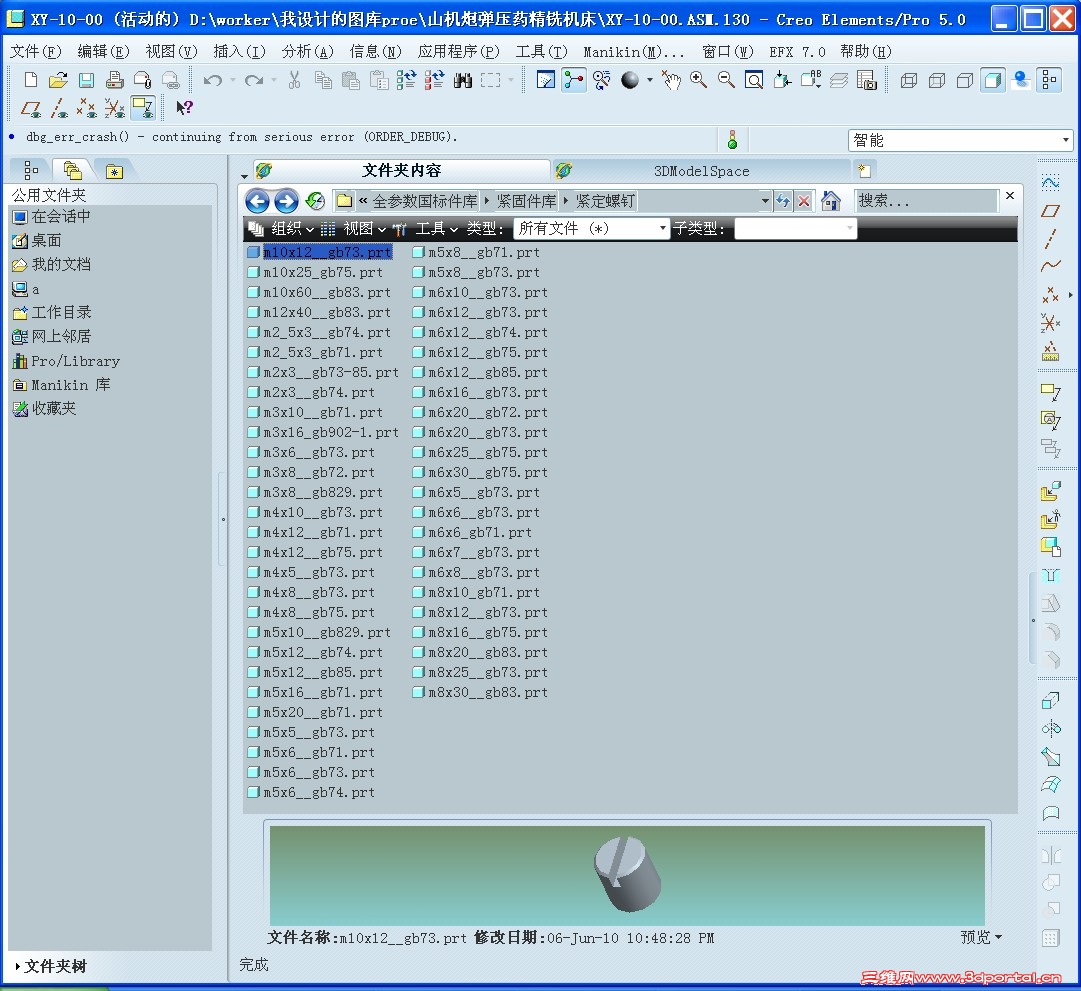This screenshot has width=1081, height=991.
Task: Click the Reorient view icon
Action: tap(782, 80)
